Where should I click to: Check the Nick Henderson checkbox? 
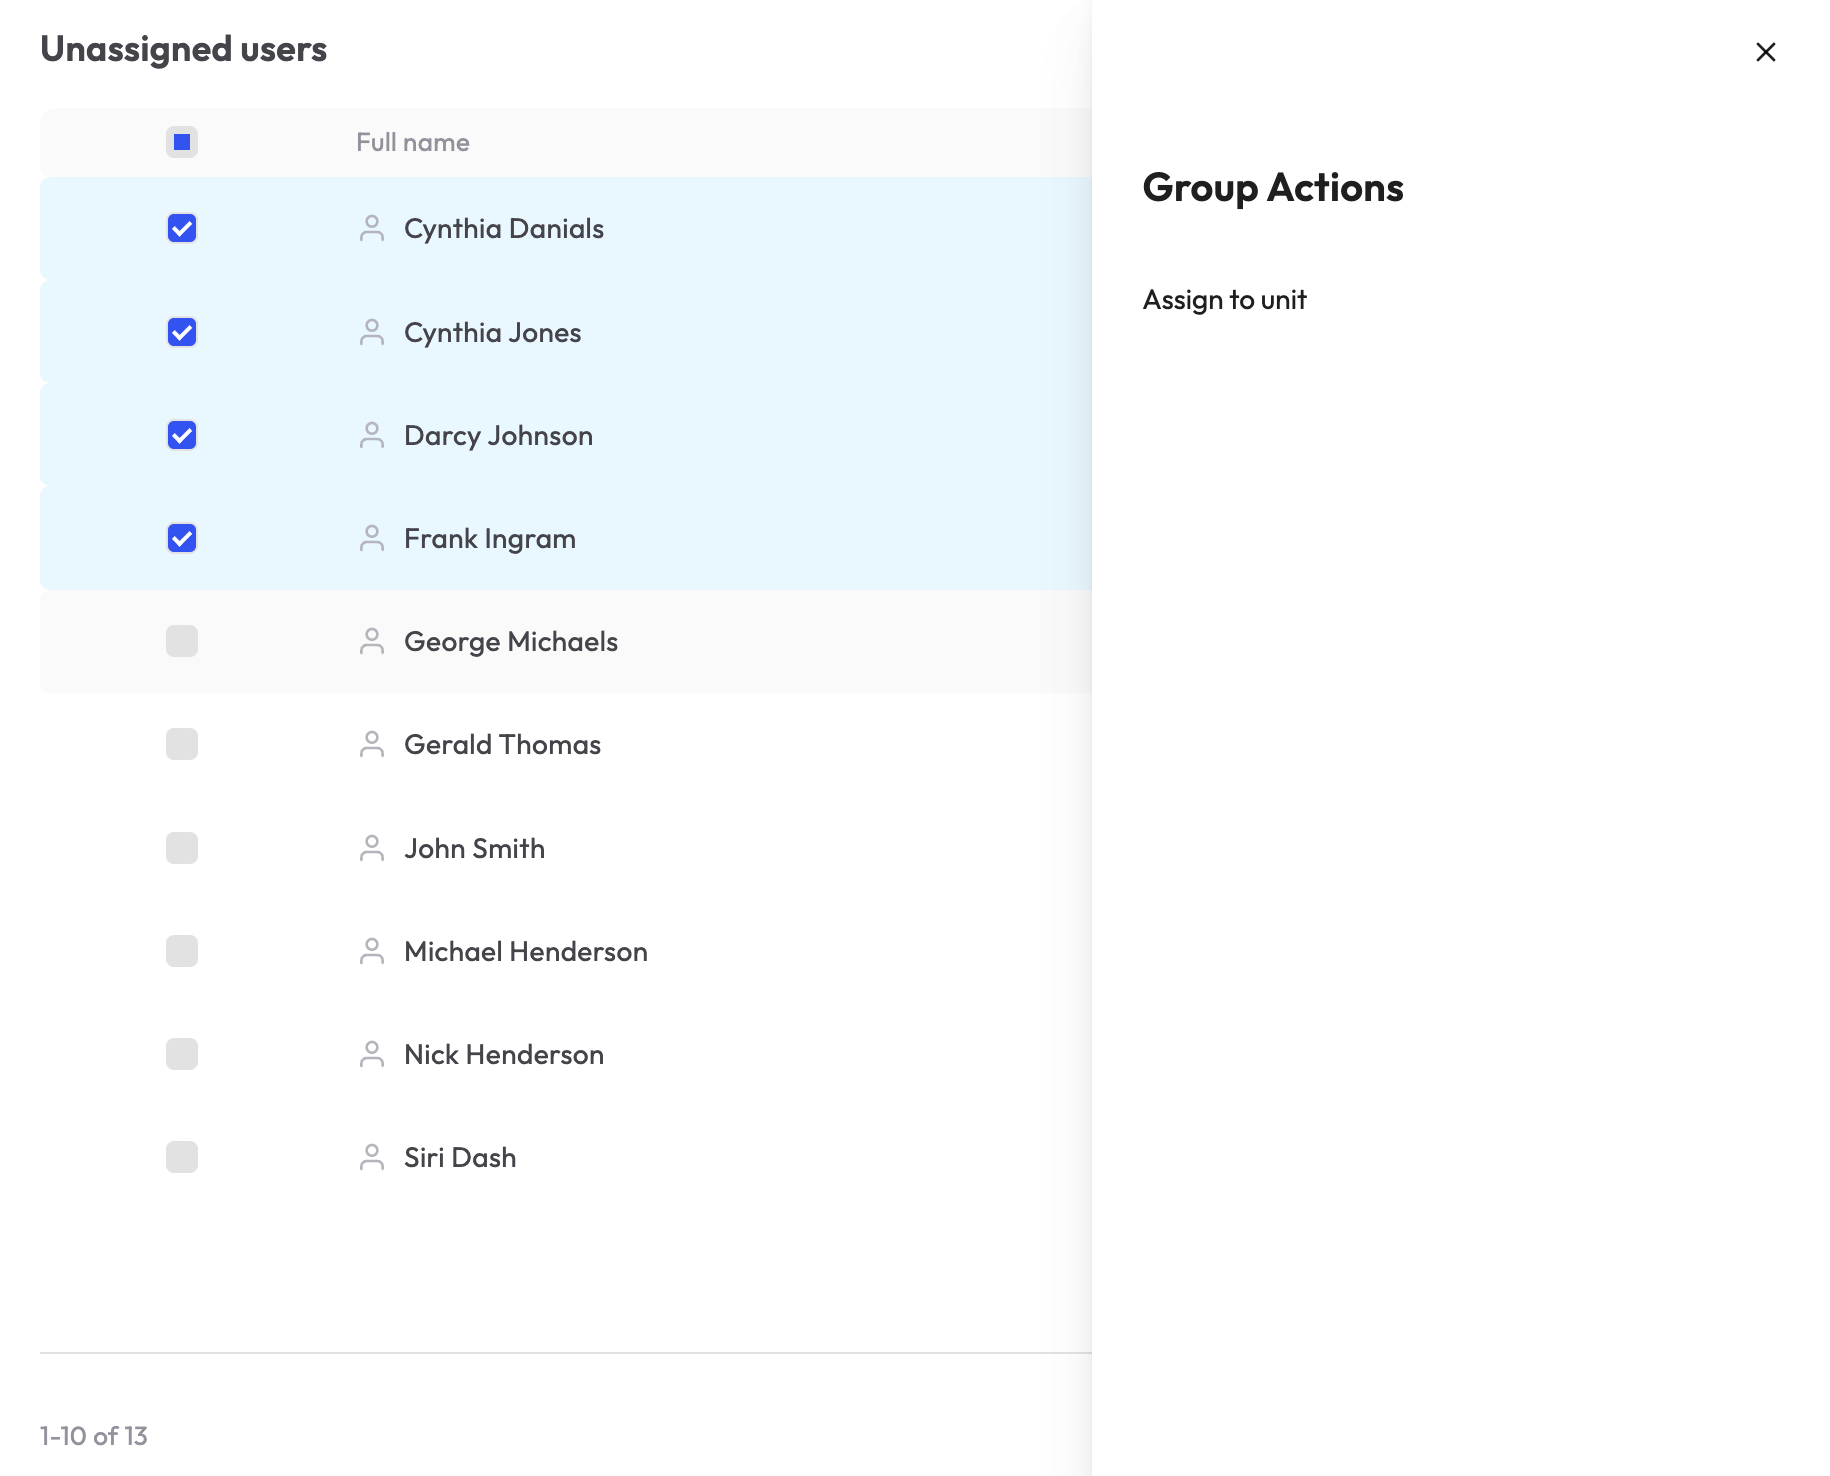[182, 1054]
